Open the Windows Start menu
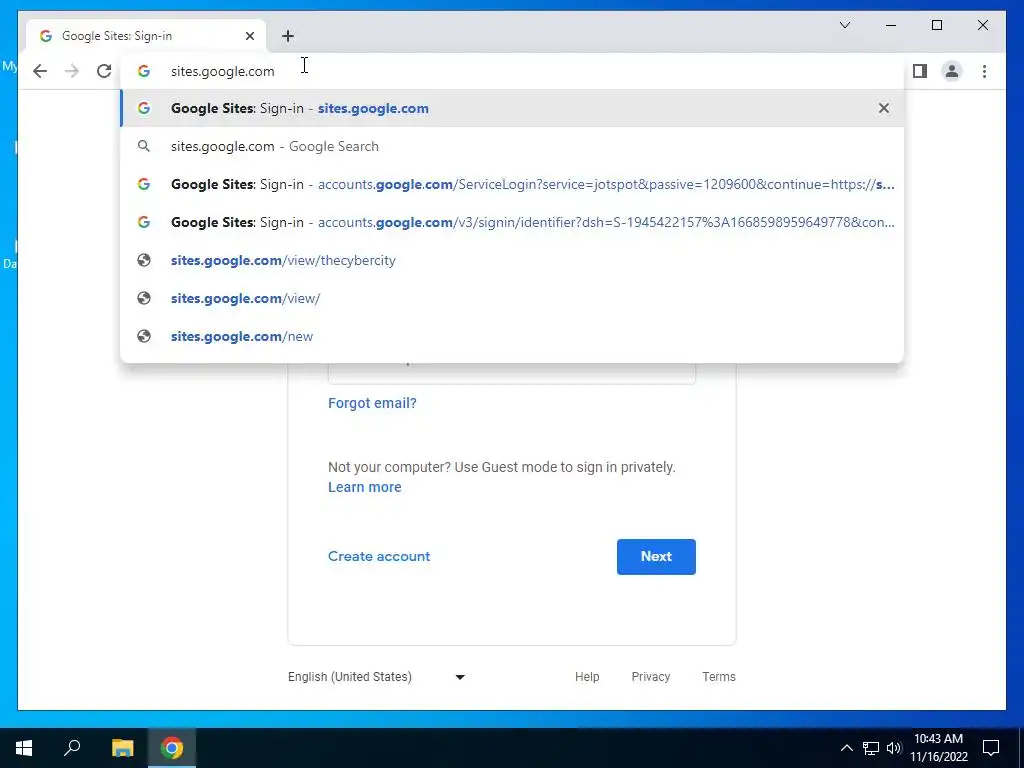The height and width of the screenshot is (768, 1024). tap(24, 748)
